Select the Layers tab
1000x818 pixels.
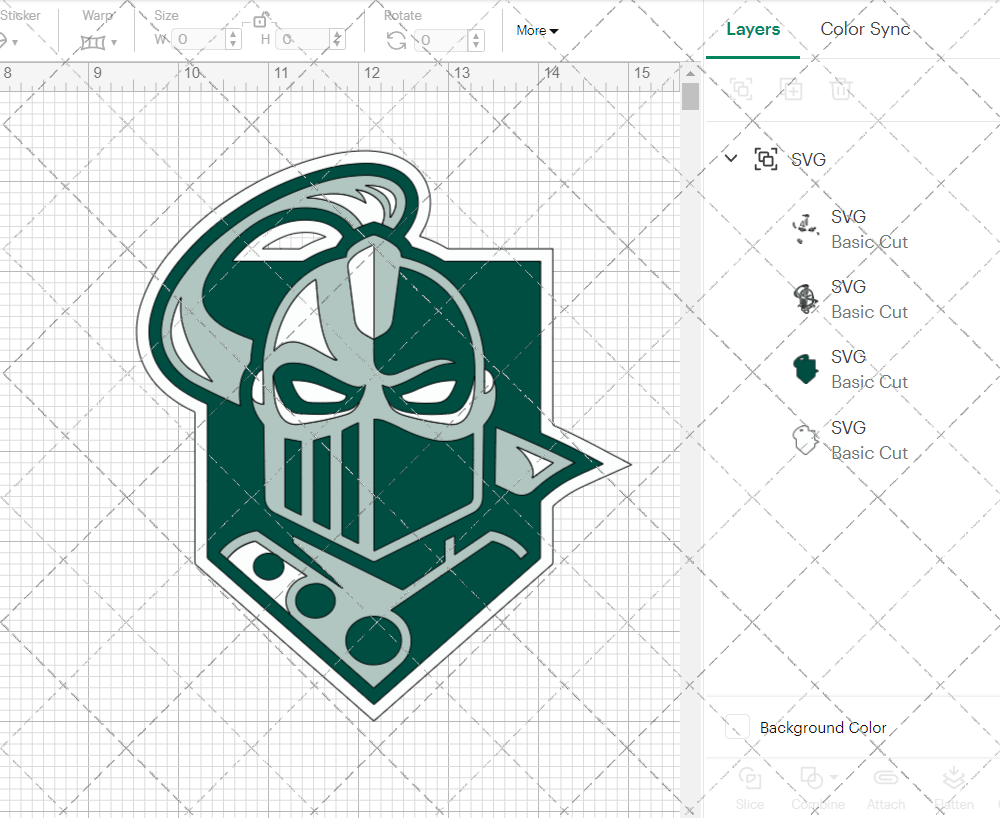click(x=752, y=29)
